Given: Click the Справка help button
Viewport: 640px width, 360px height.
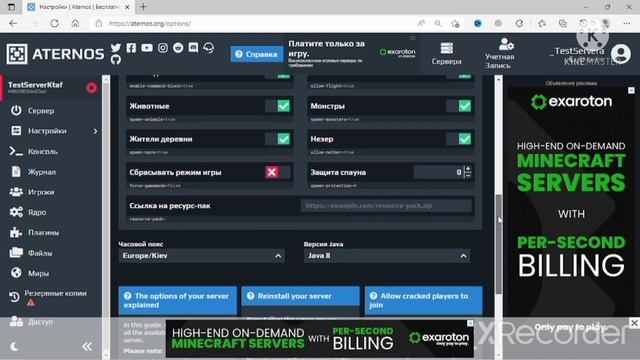Looking at the screenshot, I should click(257, 54).
